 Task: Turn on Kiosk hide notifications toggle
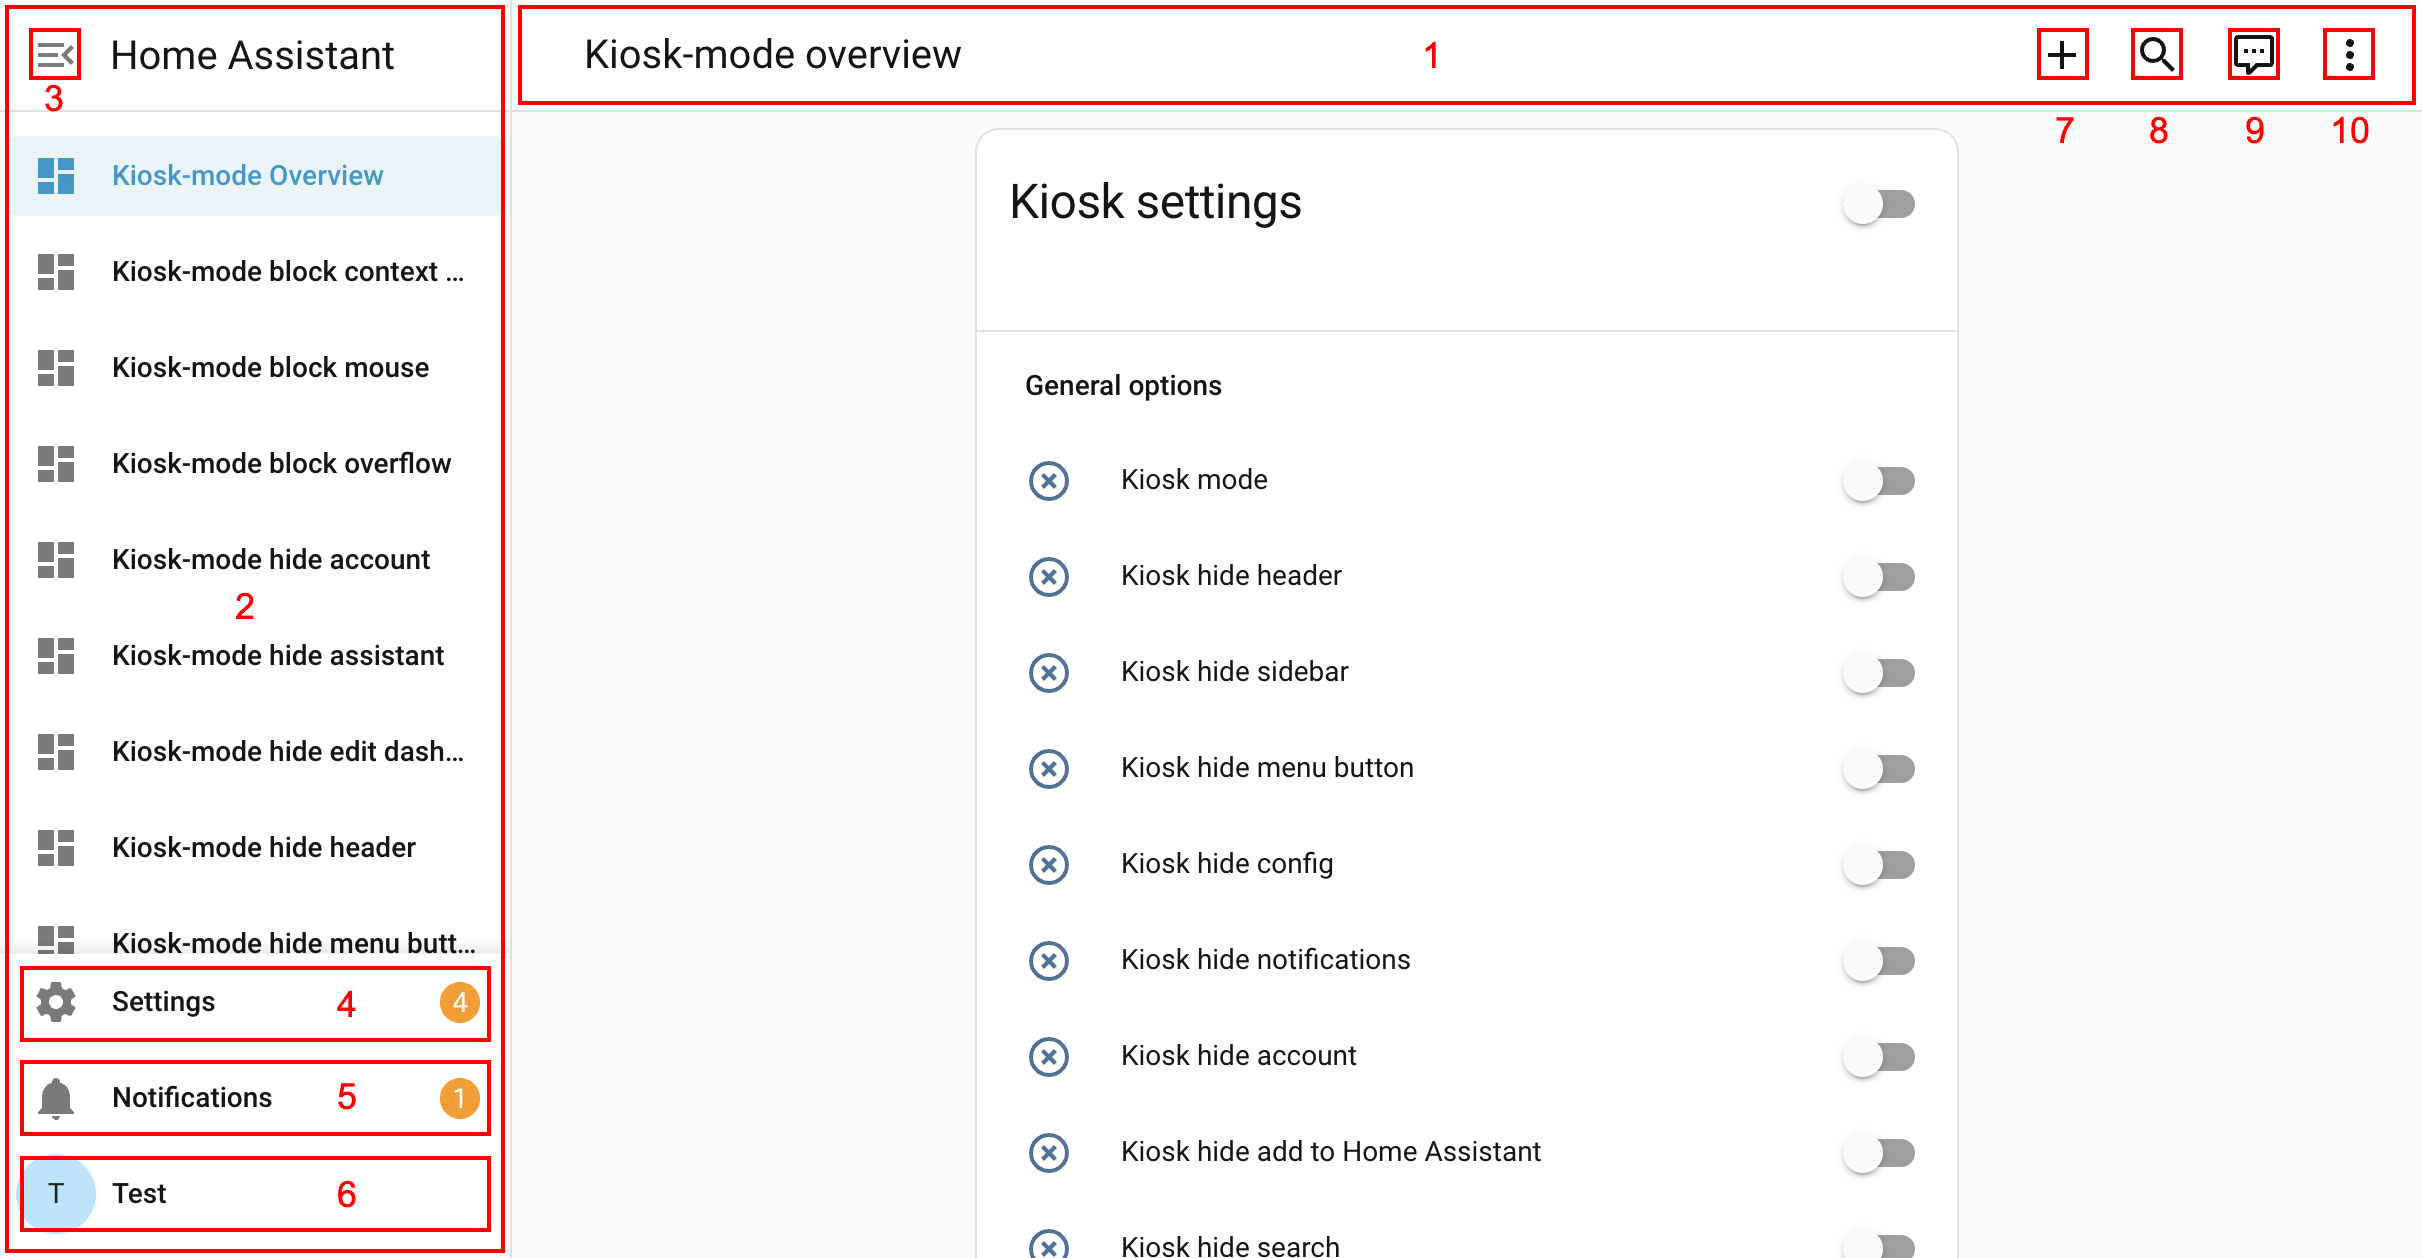click(x=1880, y=961)
